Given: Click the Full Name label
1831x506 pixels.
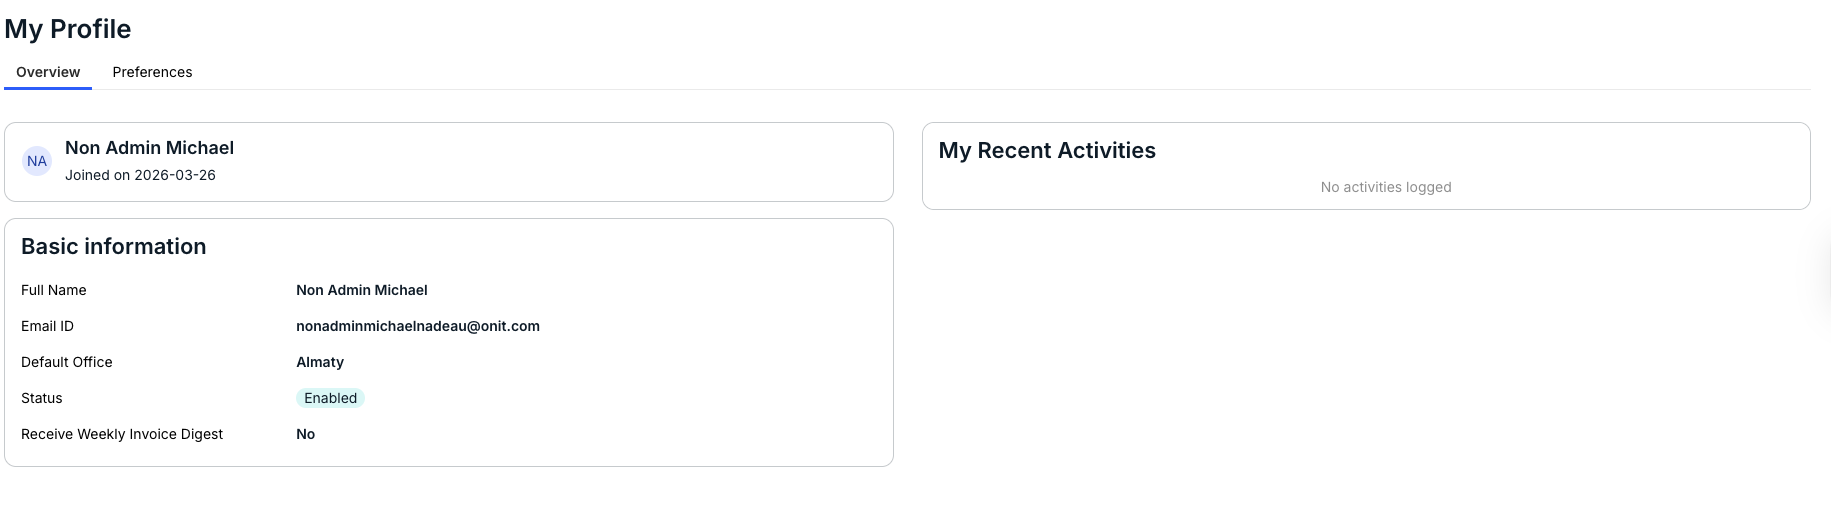Looking at the screenshot, I should [54, 290].
